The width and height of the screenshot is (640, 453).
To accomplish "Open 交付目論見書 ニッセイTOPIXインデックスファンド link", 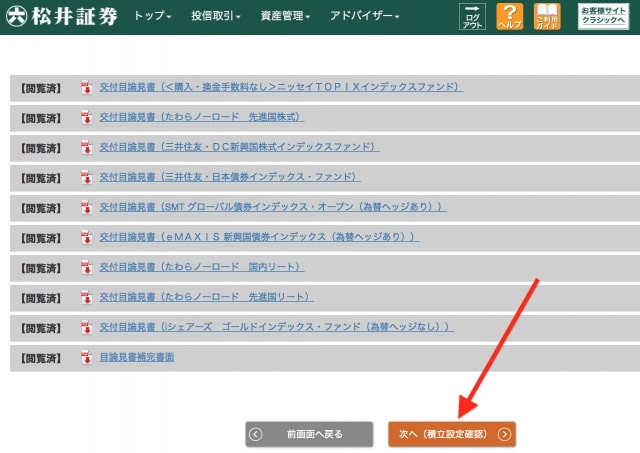I will pos(281,87).
